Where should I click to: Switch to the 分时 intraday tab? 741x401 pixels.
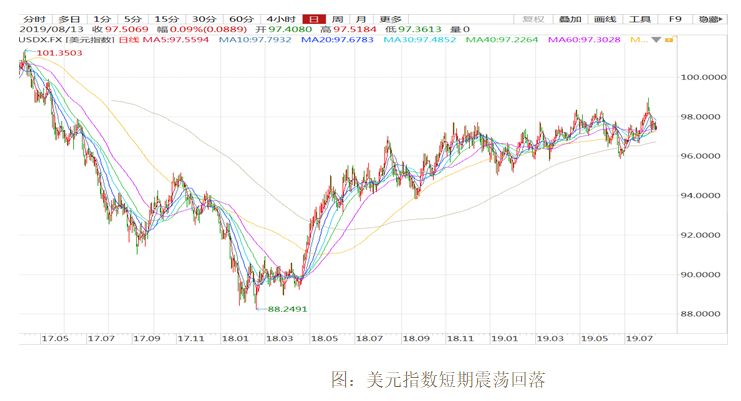click(x=34, y=19)
